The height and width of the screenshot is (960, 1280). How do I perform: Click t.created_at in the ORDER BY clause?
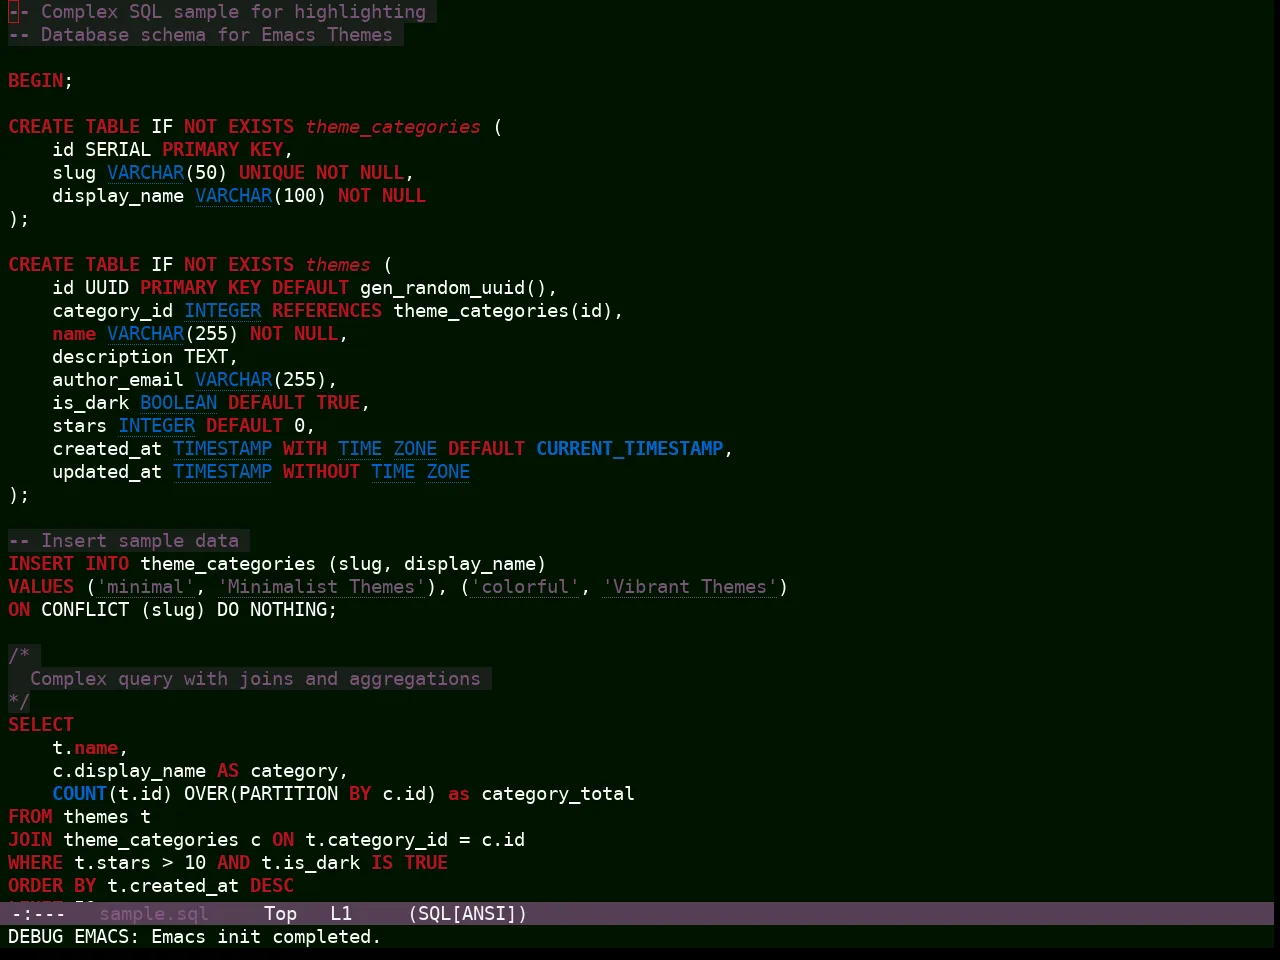[173, 886]
